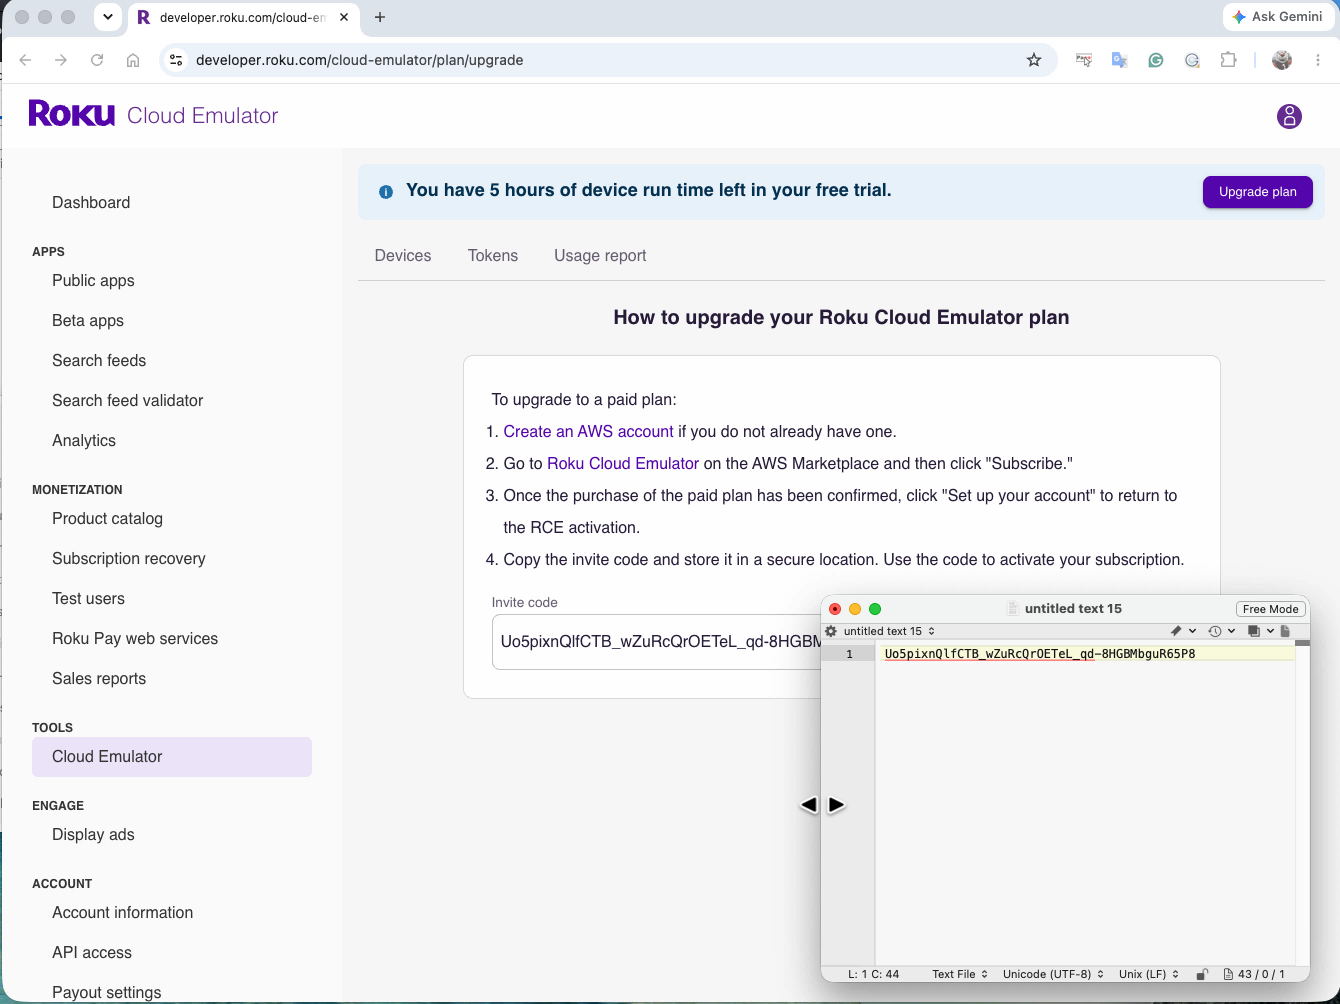Open Product catalog in the sidebar
Viewport: 1340px width, 1004px height.
[107, 518]
